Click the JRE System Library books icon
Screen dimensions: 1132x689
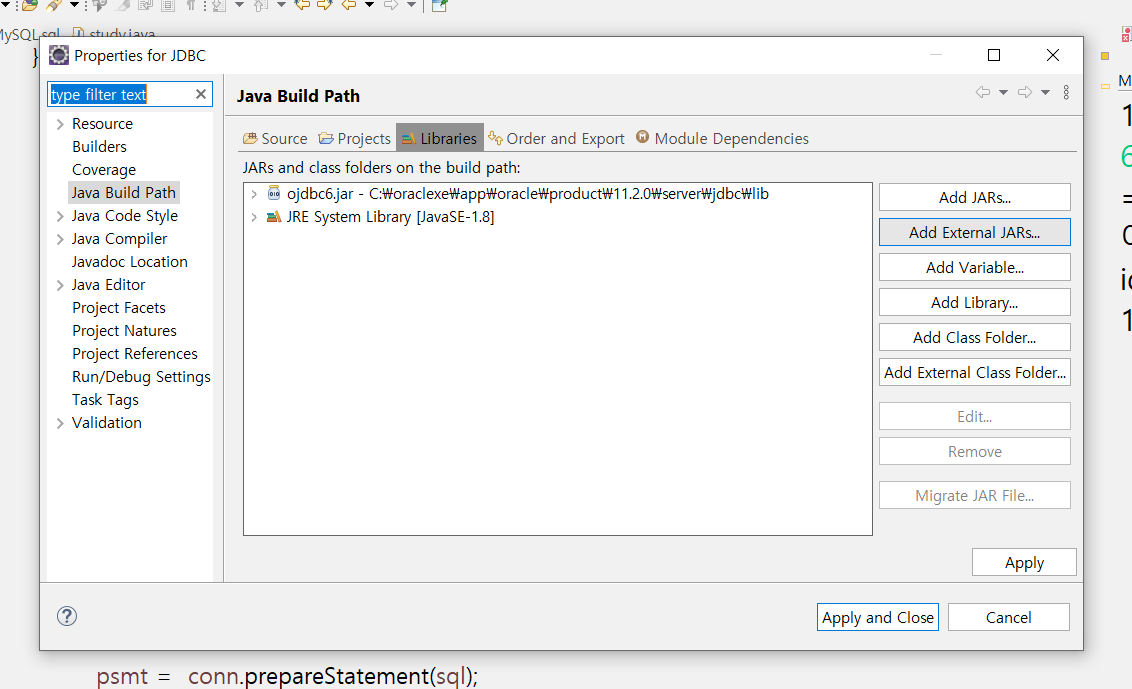(x=274, y=217)
